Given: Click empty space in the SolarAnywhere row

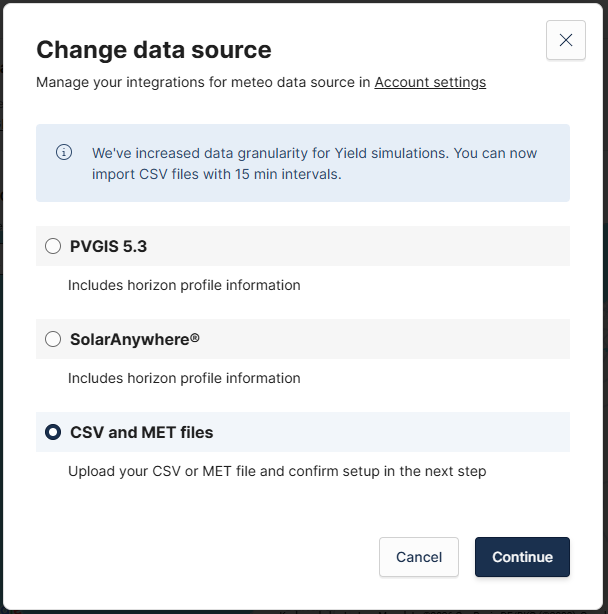Looking at the screenshot, I should click(x=400, y=339).
